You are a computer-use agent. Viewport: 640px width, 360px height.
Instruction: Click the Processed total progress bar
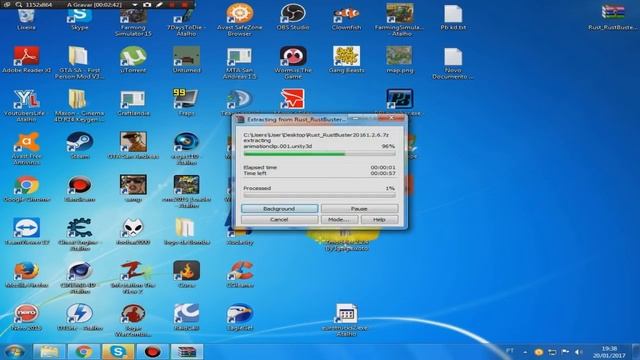coord(319,196)
